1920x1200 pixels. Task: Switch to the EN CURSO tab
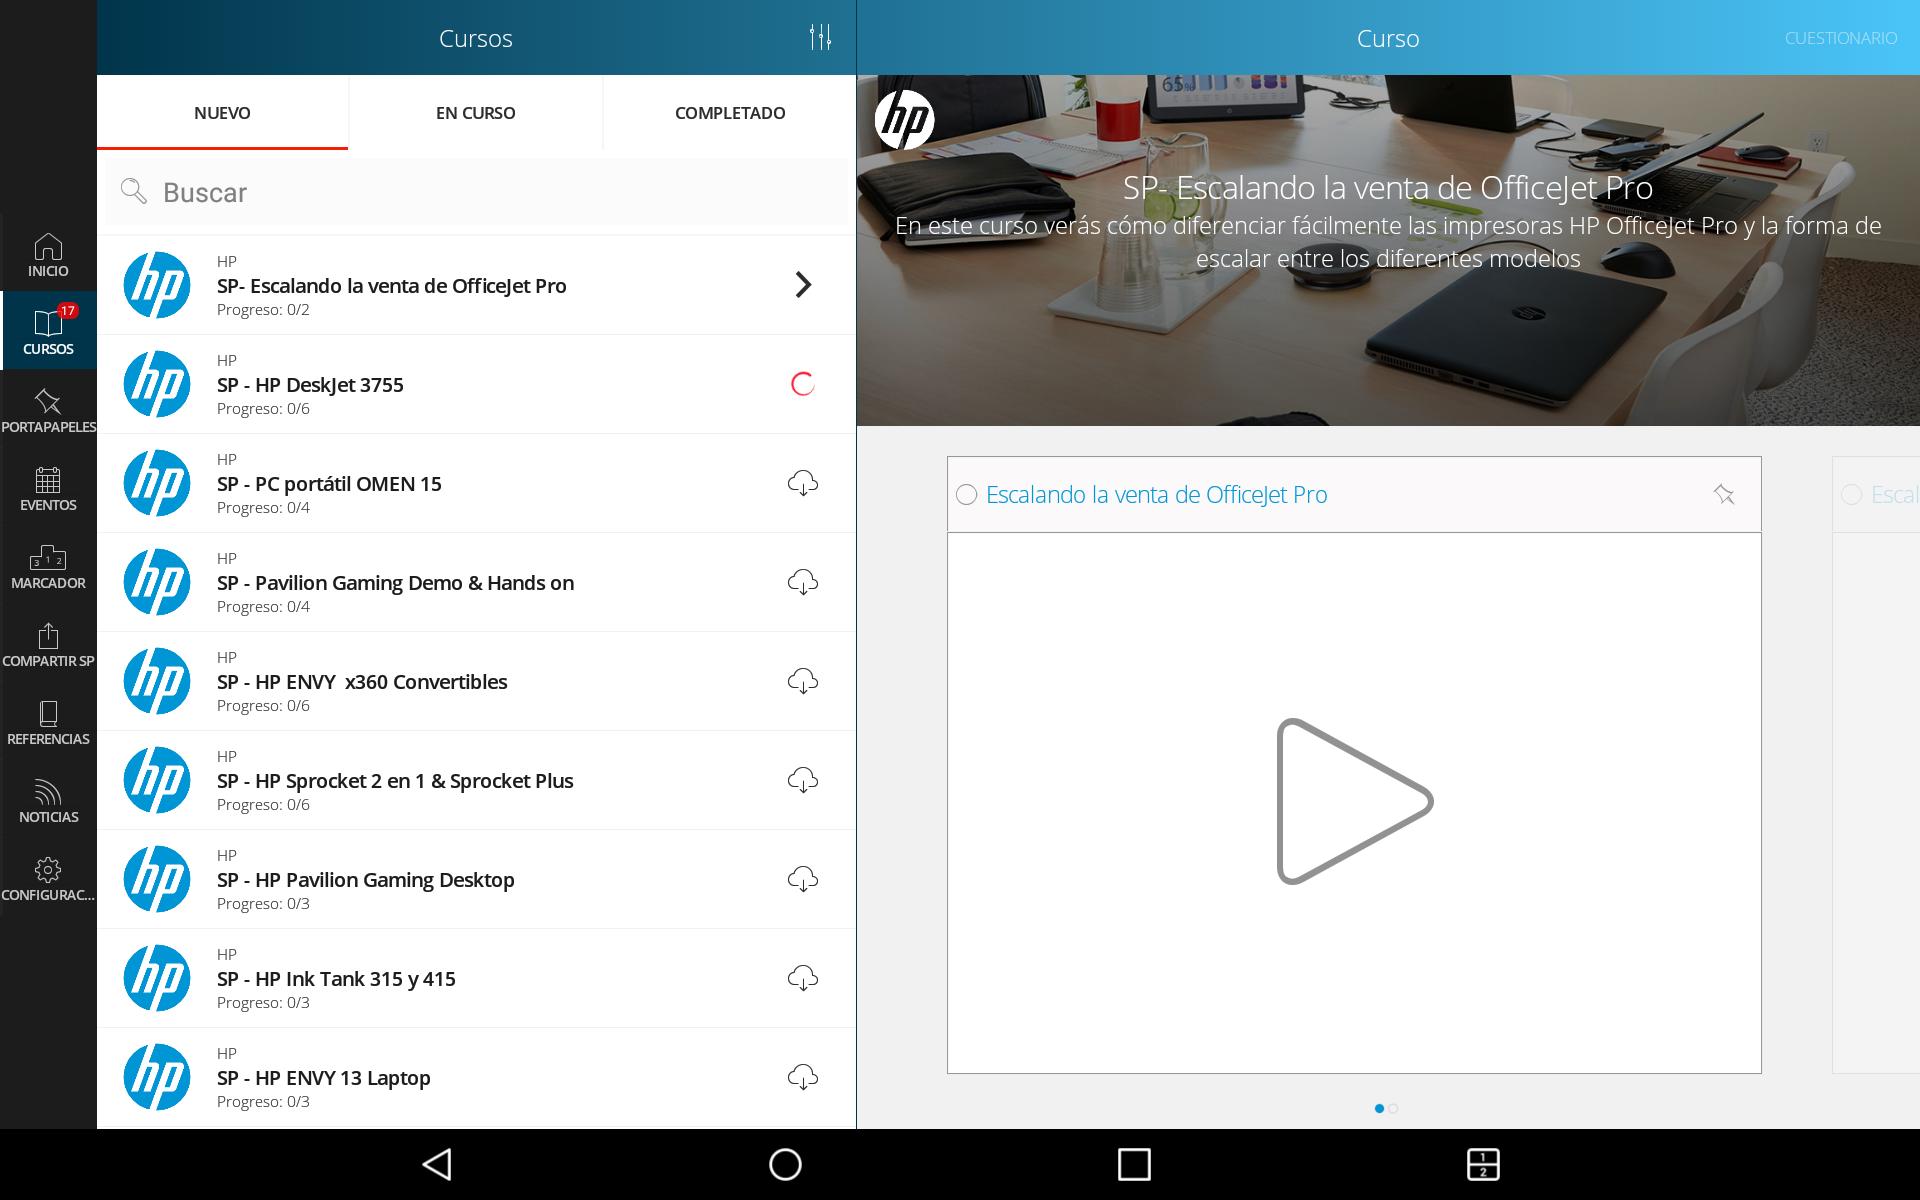476,113
